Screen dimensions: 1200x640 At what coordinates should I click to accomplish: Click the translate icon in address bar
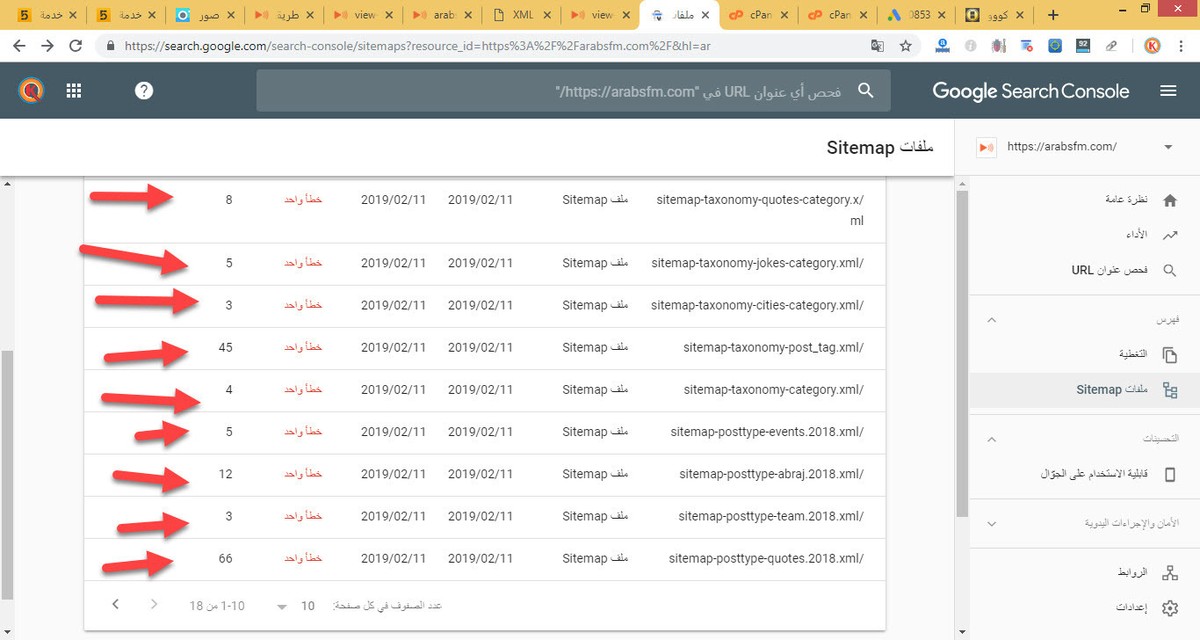pyautogui.click(x=878, y=46)
